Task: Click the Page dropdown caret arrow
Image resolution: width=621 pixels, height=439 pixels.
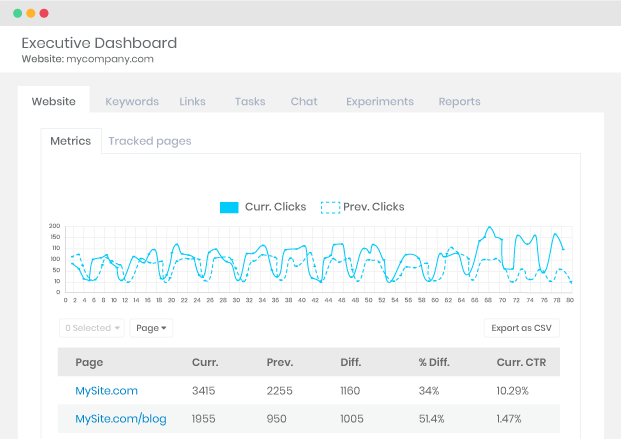Action: point(164,328)
